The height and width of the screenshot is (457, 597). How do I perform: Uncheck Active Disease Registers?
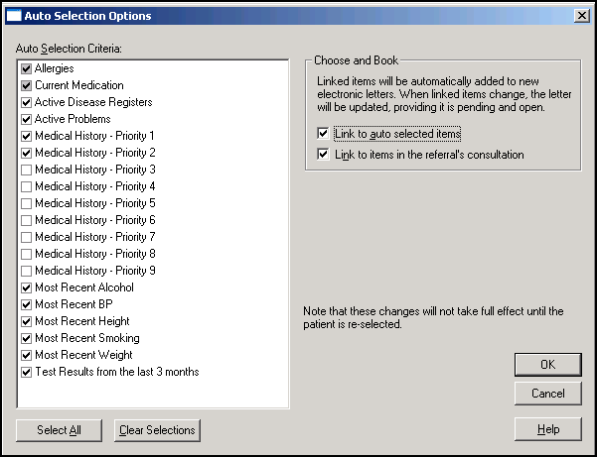[x=26, y=102]
